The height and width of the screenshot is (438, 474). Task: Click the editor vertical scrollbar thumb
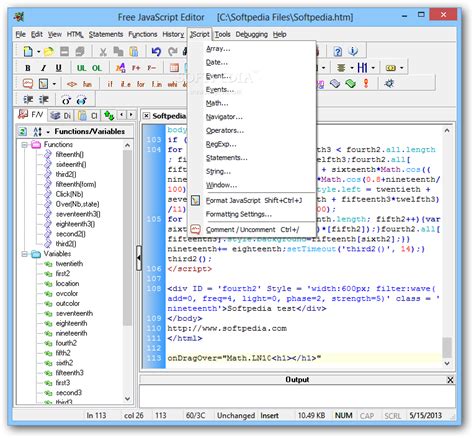tap(447, 348)
